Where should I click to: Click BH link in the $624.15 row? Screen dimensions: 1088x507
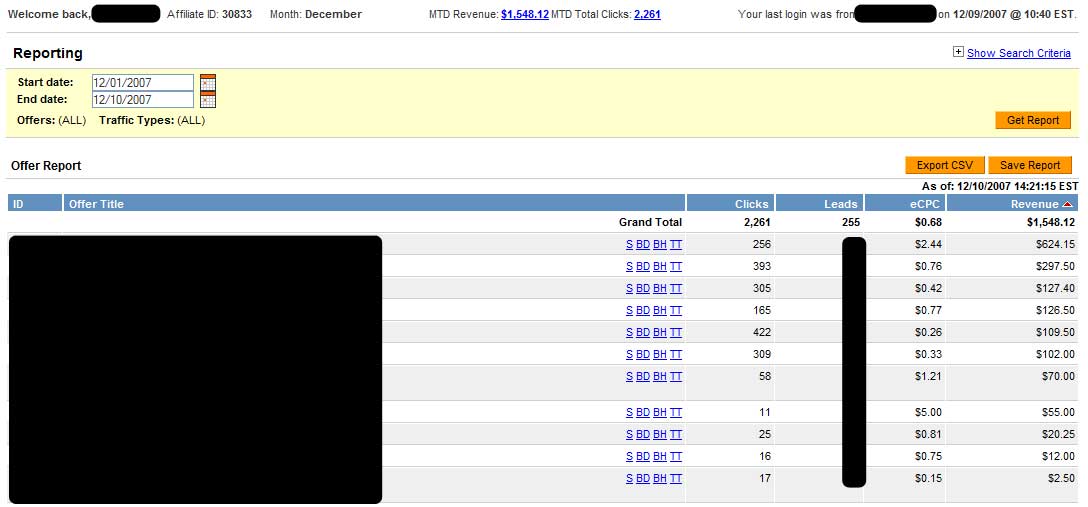659,244
